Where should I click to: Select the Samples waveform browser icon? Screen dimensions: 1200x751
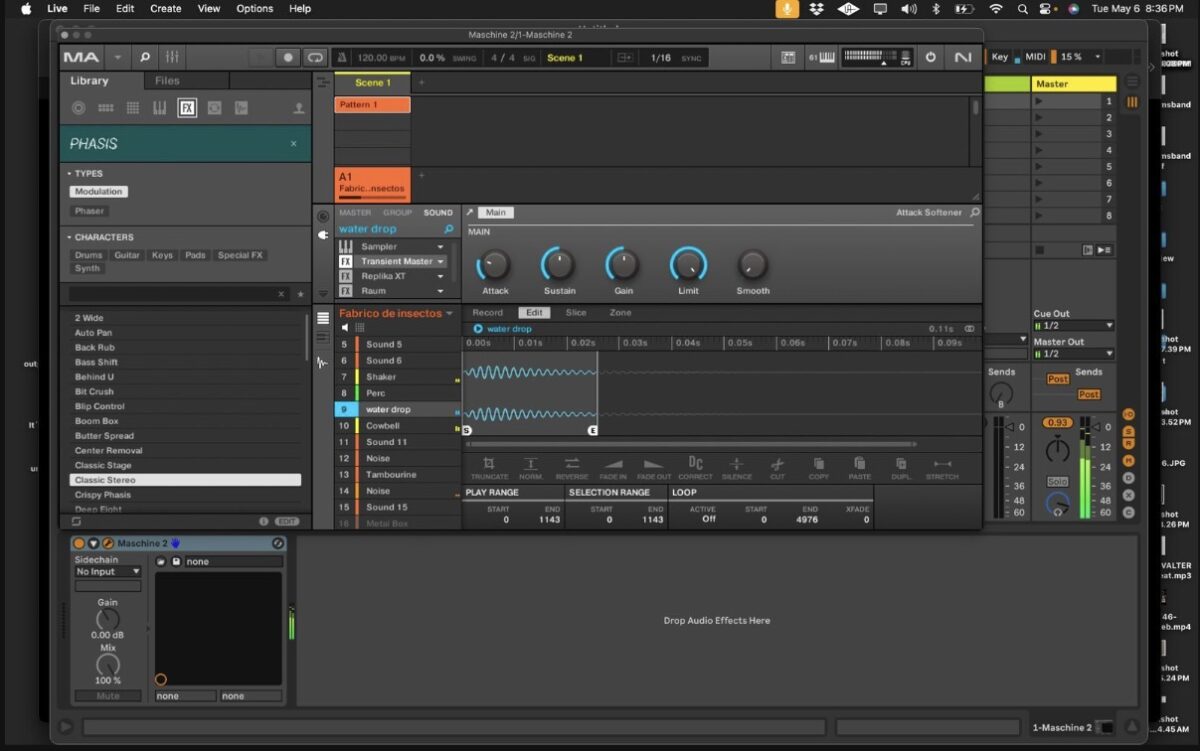[x=241, y=108]
